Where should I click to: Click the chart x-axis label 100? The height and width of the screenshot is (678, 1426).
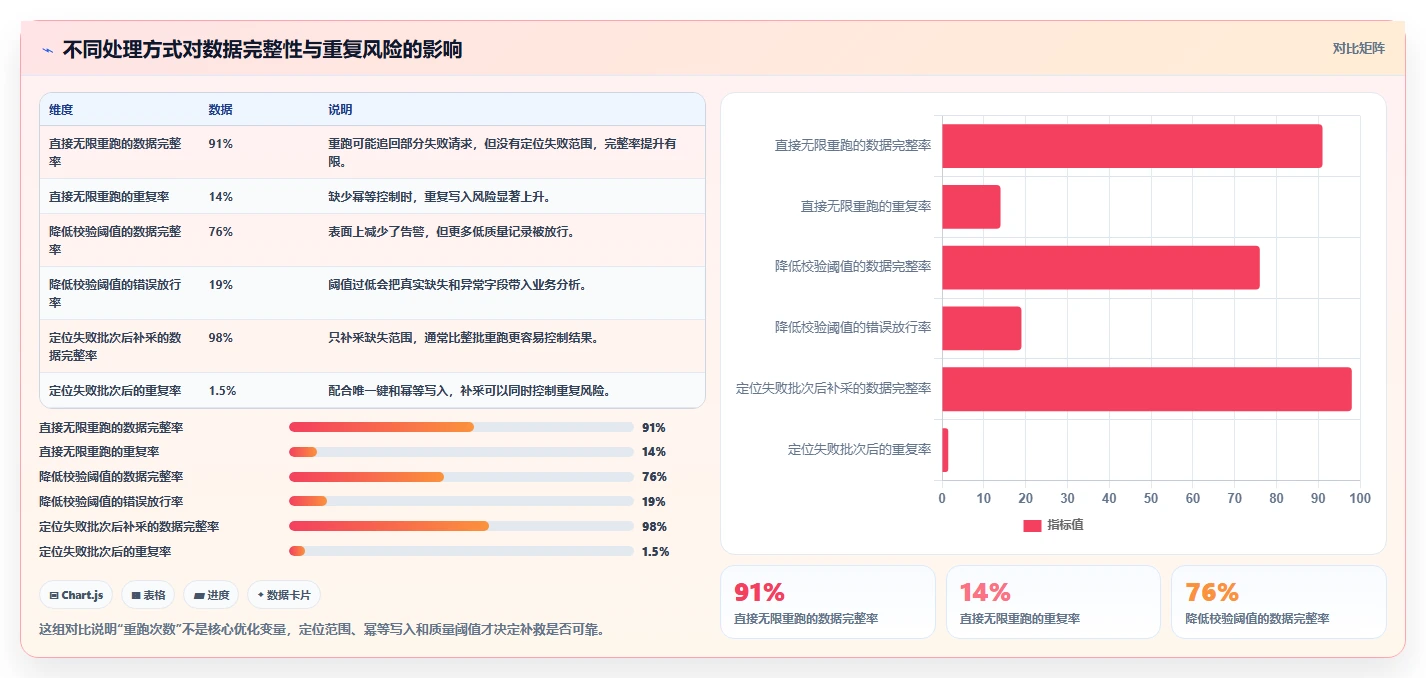pos(1360,498)
